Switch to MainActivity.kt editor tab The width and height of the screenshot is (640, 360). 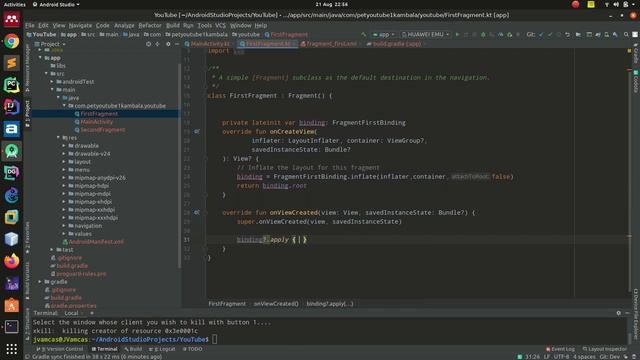[x=208, y=44]
